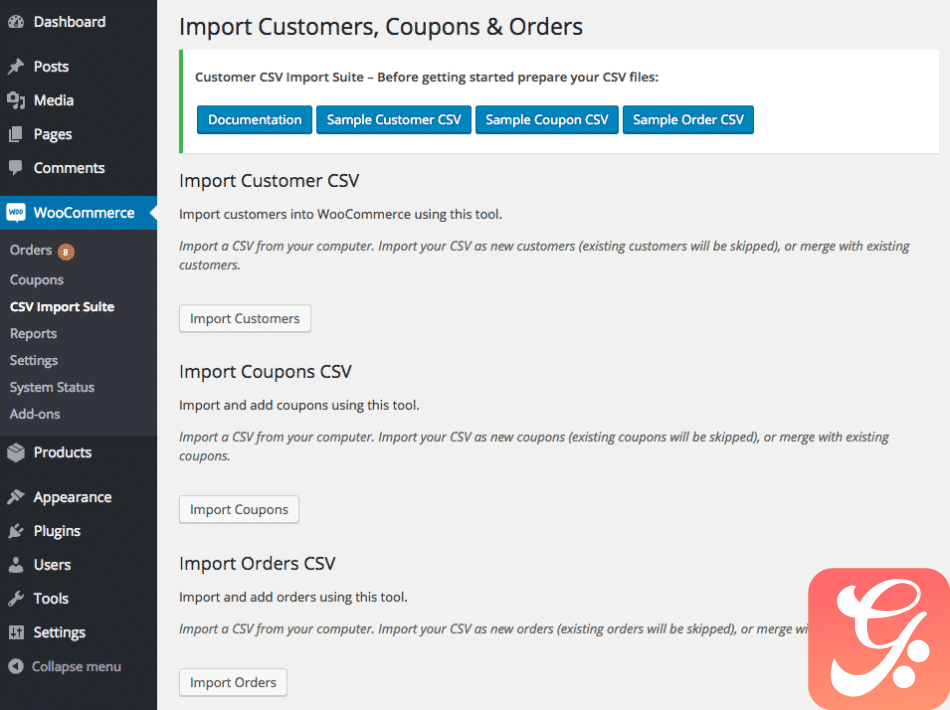The width and height of the screenshot is (950, 710).
Task: Click the Users person icon
Action: pyautogui.click(x=16, y=565)
